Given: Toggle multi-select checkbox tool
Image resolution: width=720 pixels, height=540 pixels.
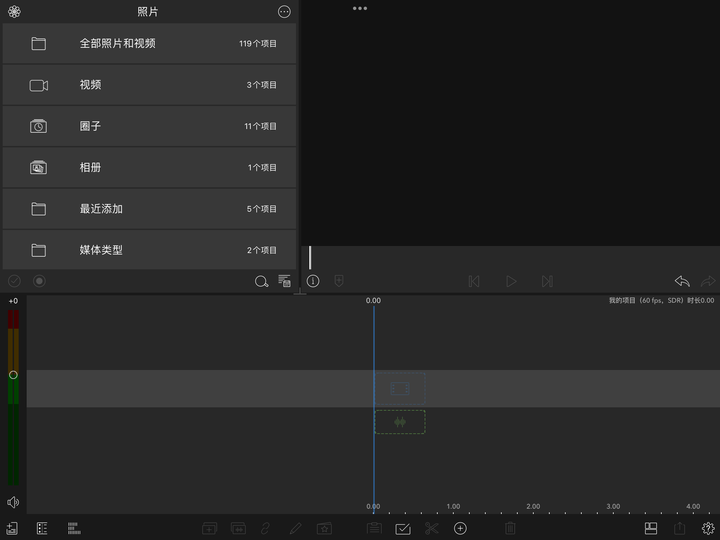Looking at the screenshot, I should (x=403, y=529).
